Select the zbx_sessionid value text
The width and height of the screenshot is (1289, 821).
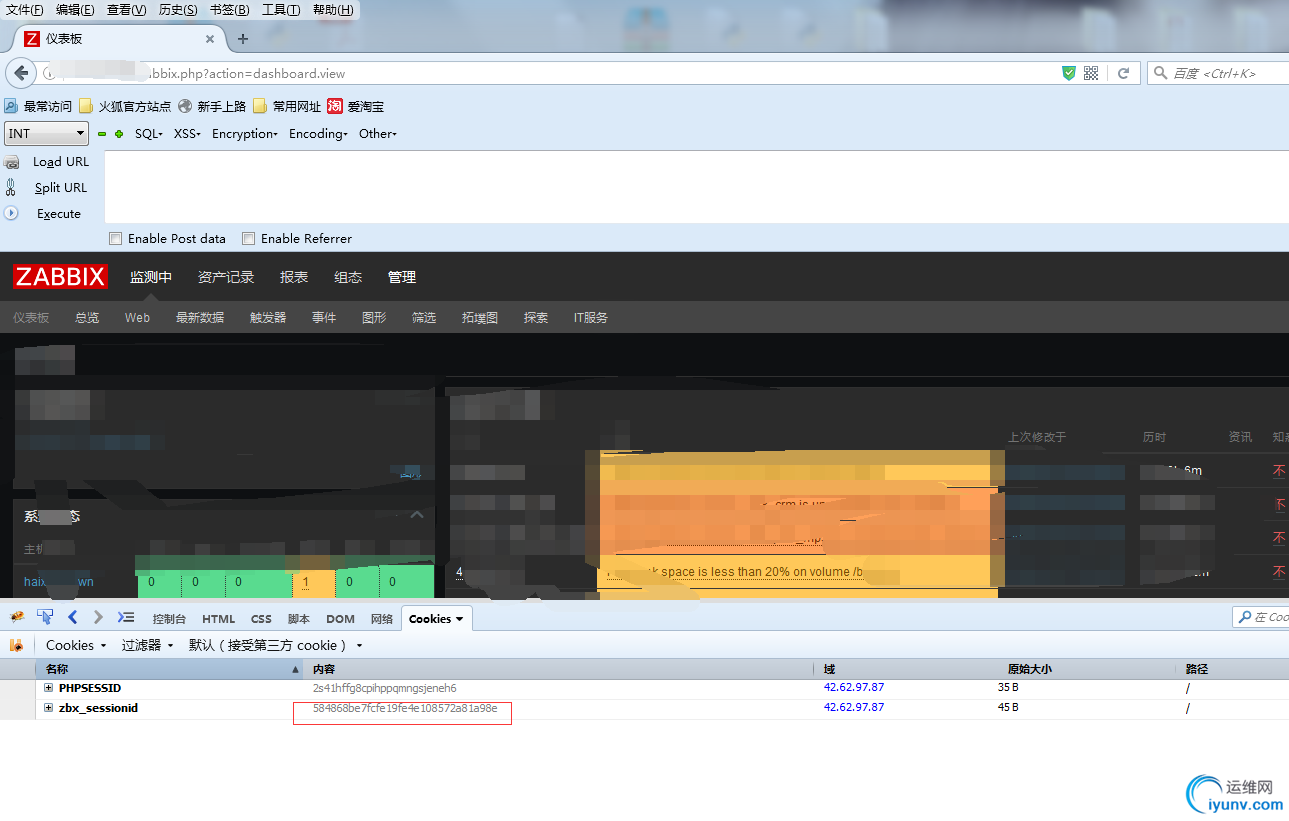point(405,708)
